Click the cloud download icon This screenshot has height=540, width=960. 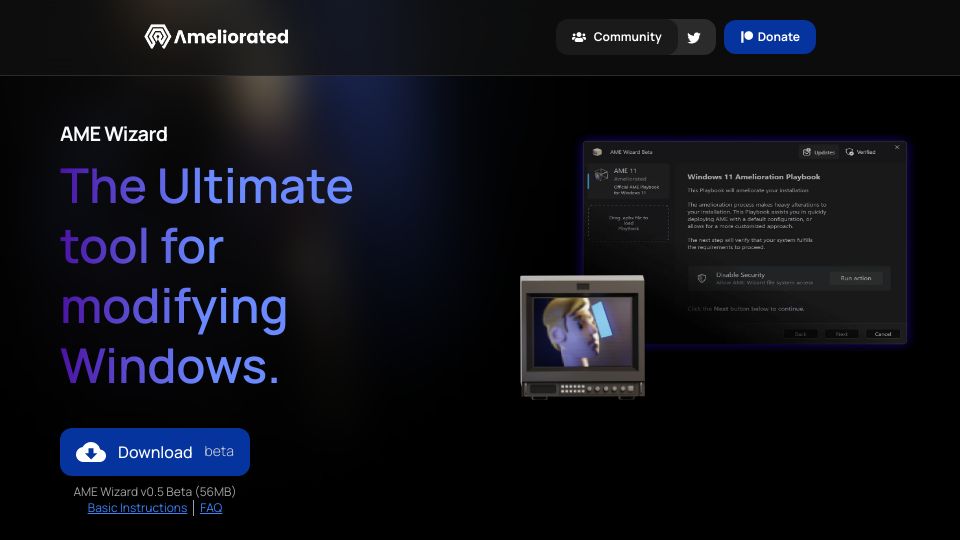click(91, 452)
